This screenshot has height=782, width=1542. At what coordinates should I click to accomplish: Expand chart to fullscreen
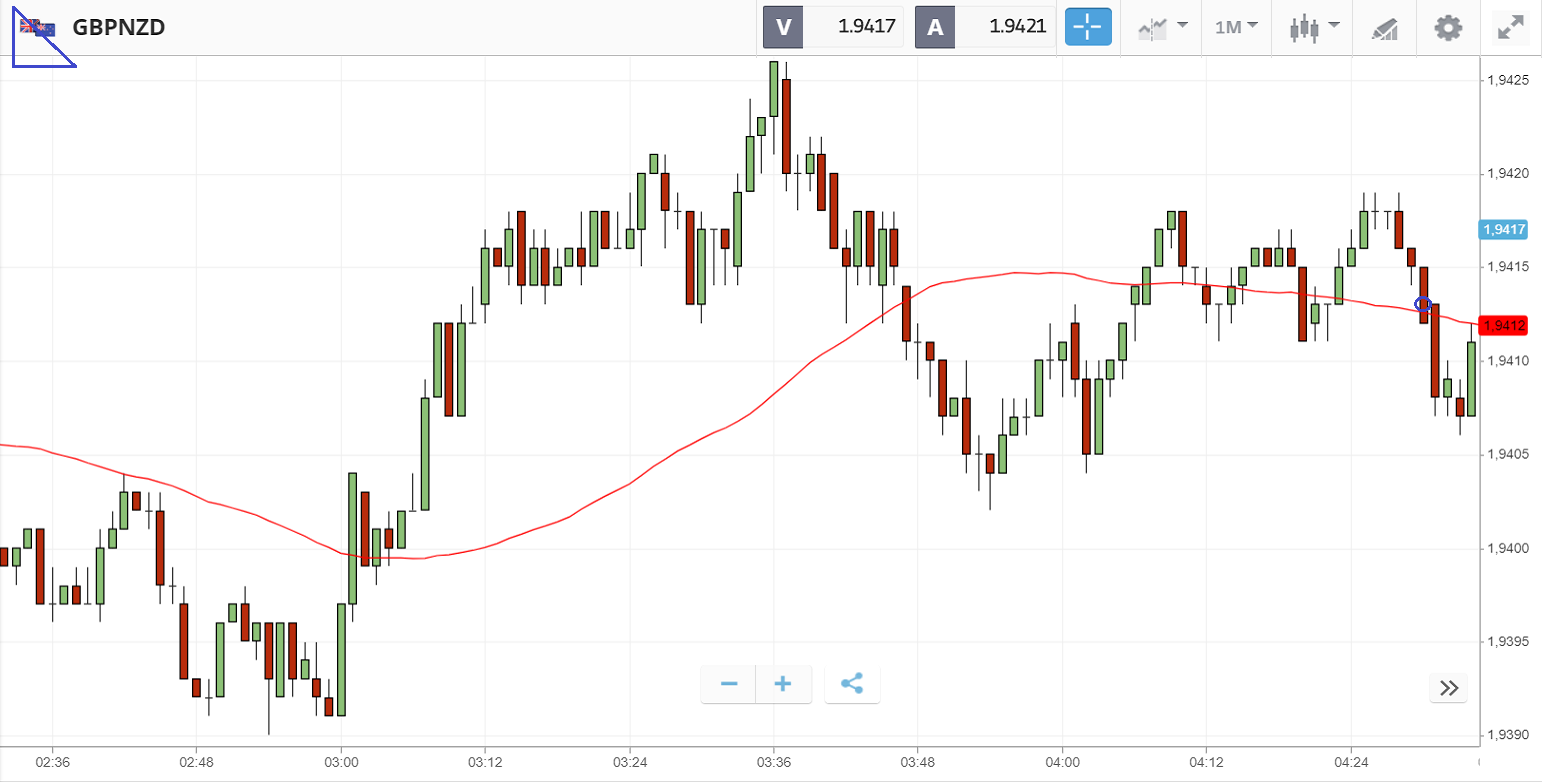(x=1508, y=27)
